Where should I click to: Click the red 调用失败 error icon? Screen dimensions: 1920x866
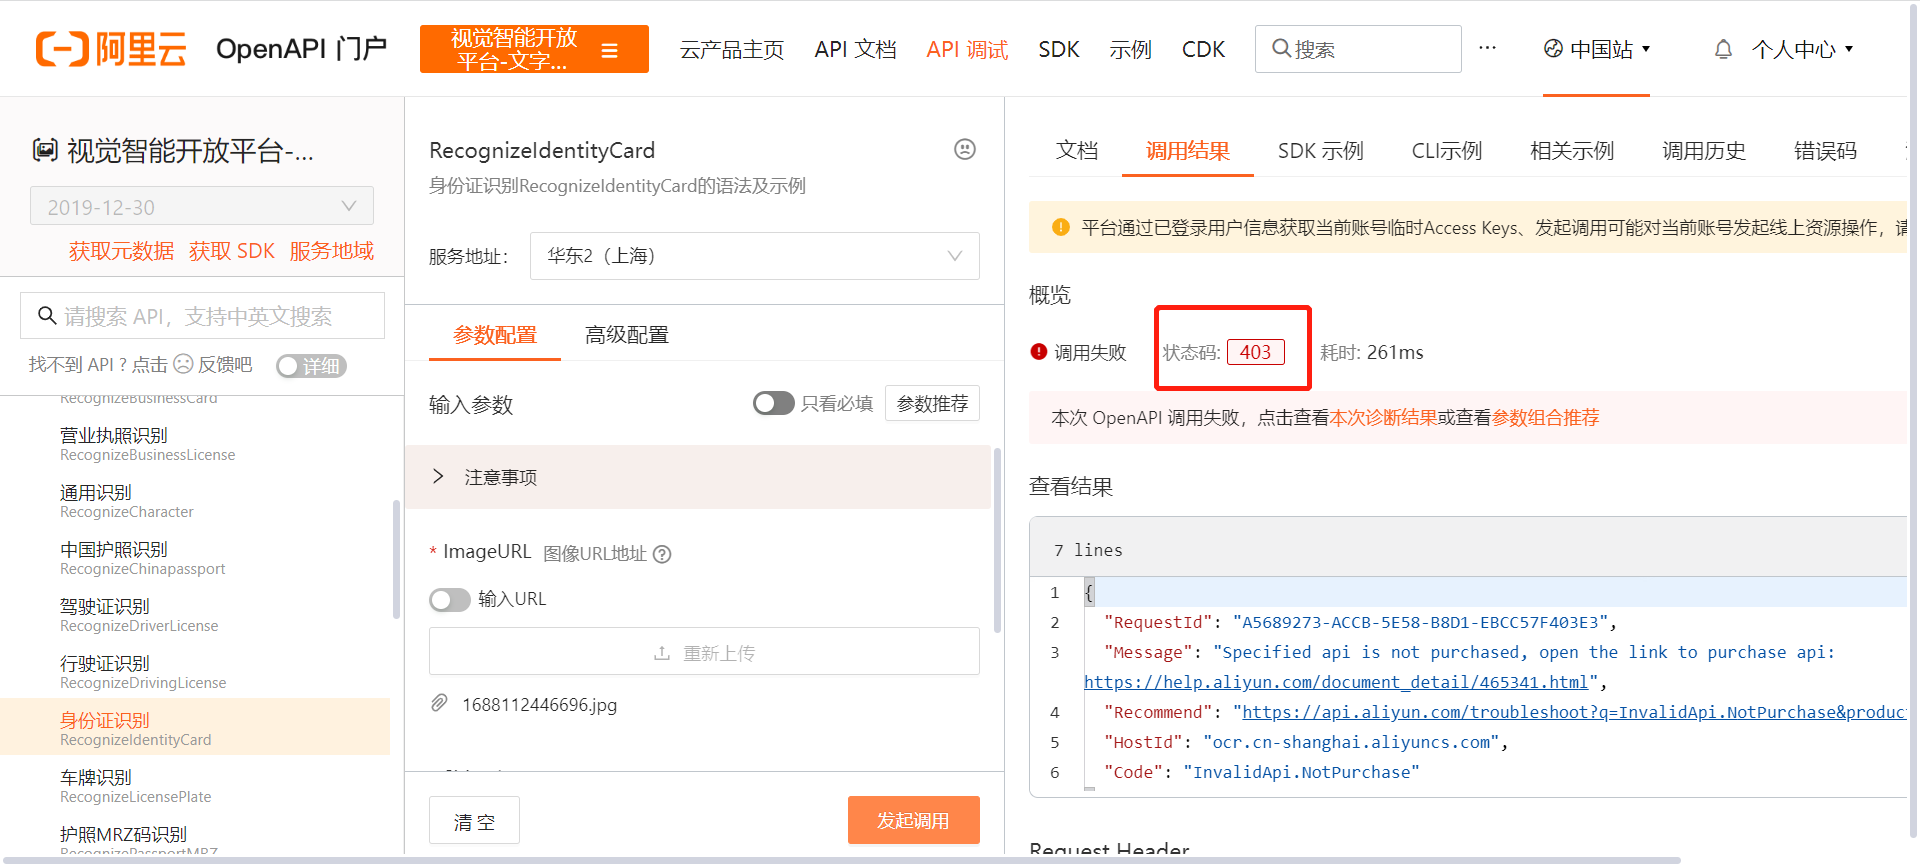pos(1039,351)
